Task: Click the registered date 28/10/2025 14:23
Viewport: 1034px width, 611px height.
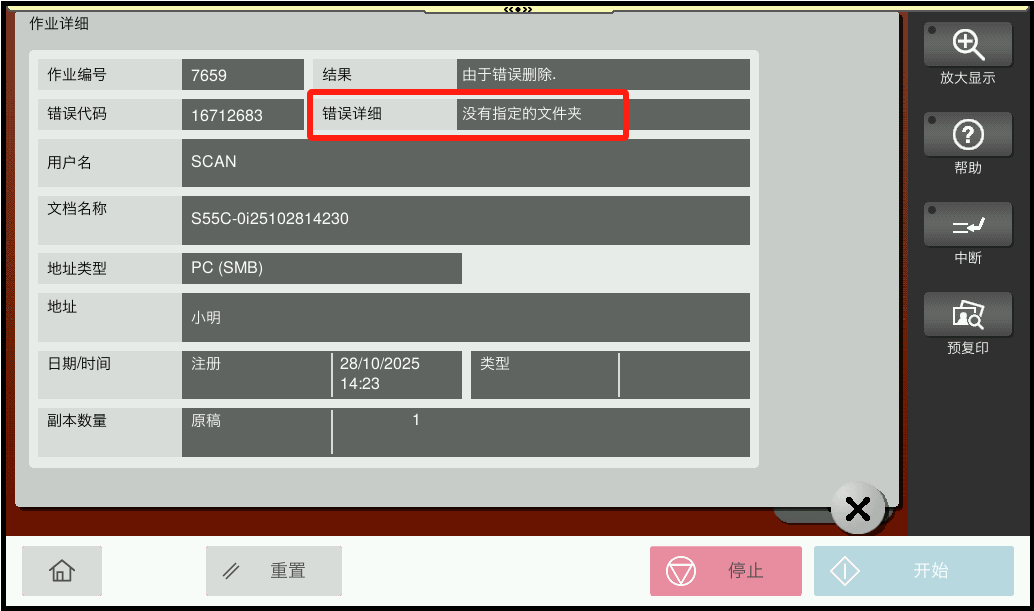Action: click(x=395, y=375)
